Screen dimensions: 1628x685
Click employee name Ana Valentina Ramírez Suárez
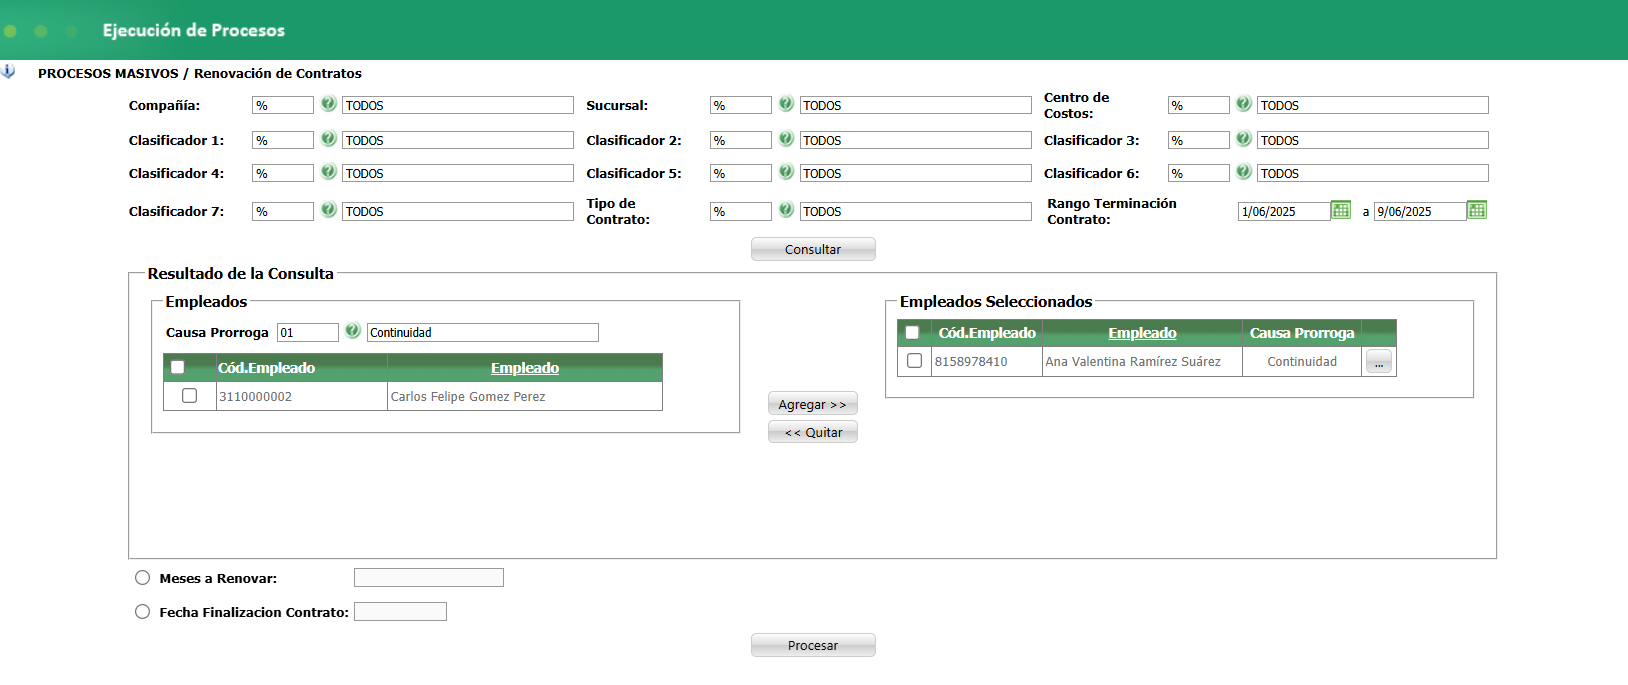pyautogui.click(x=1133, y=362)
